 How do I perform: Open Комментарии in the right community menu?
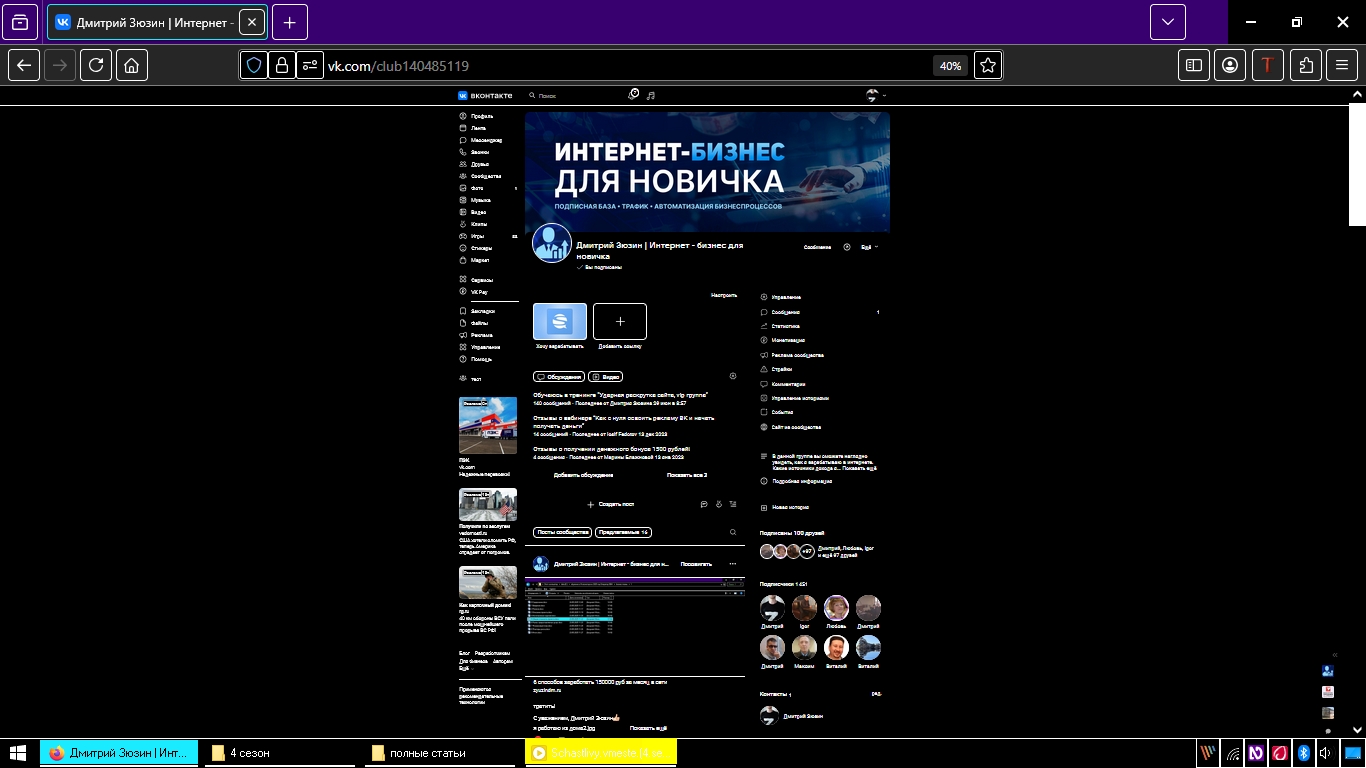pyautogui.click(x=783, y=384)
